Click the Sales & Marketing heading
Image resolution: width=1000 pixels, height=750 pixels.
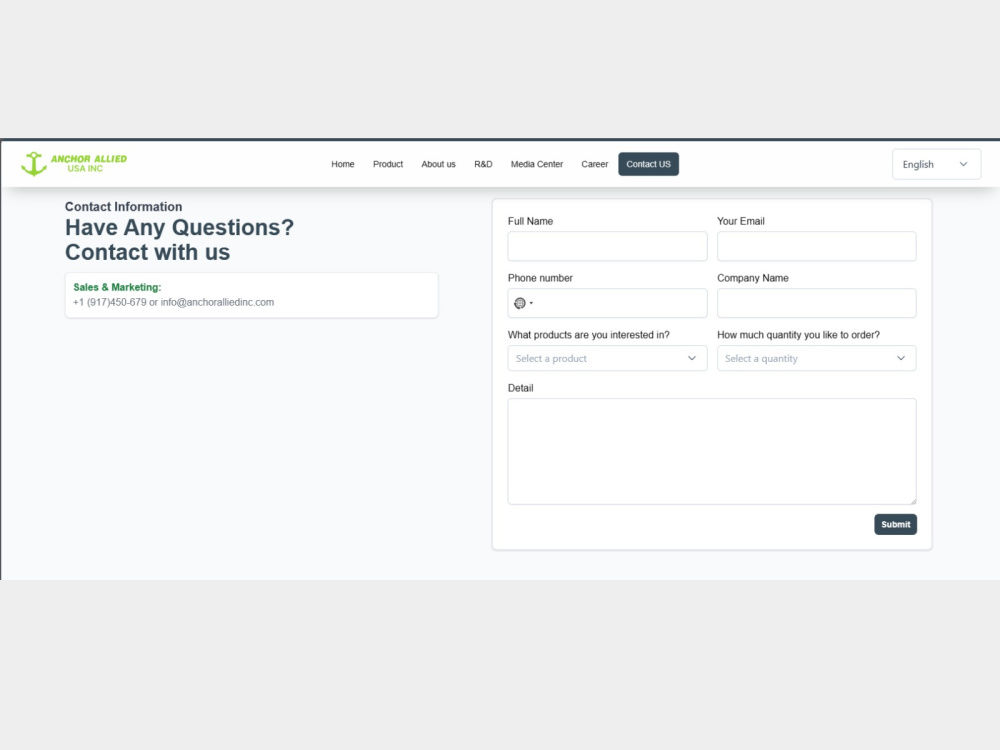coord(117,287)
